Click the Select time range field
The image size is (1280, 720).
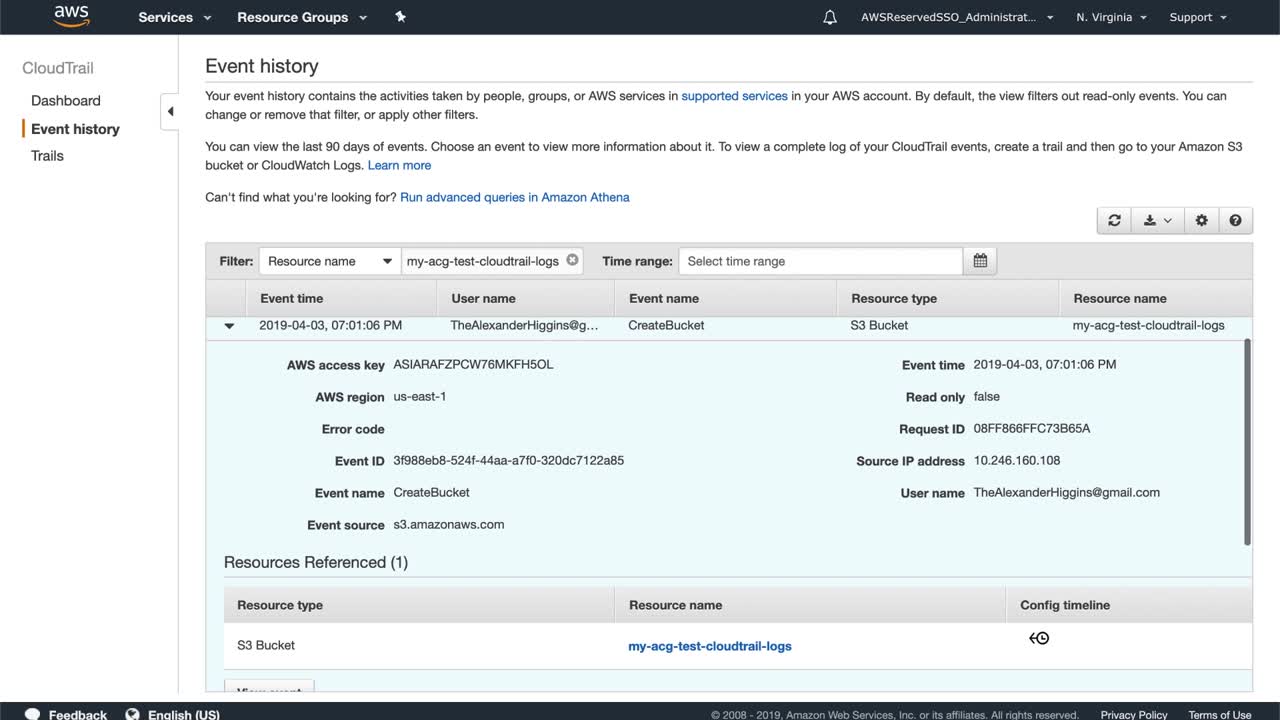coord(820,261)
